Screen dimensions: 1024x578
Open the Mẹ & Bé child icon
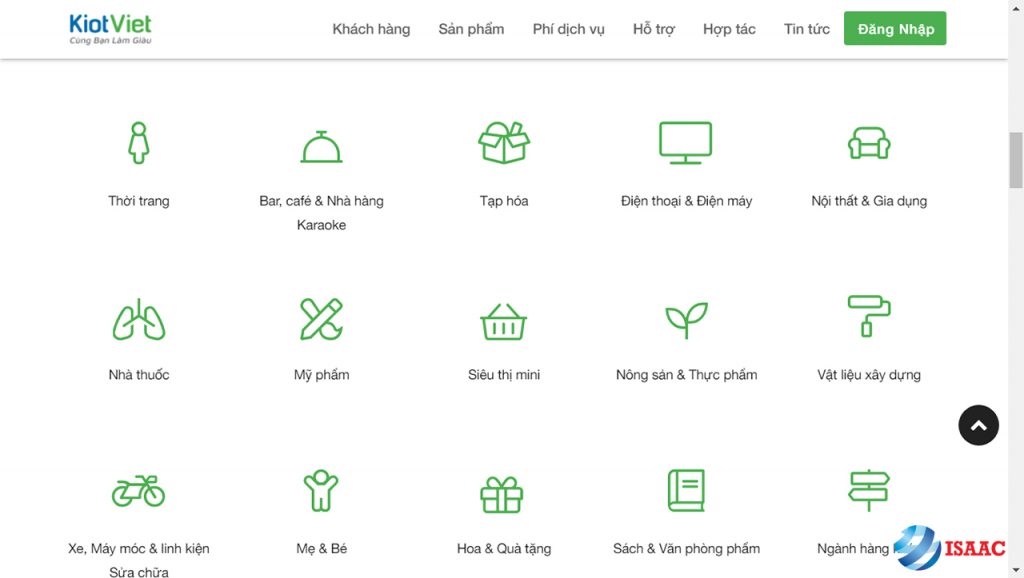tap(321, 490)
